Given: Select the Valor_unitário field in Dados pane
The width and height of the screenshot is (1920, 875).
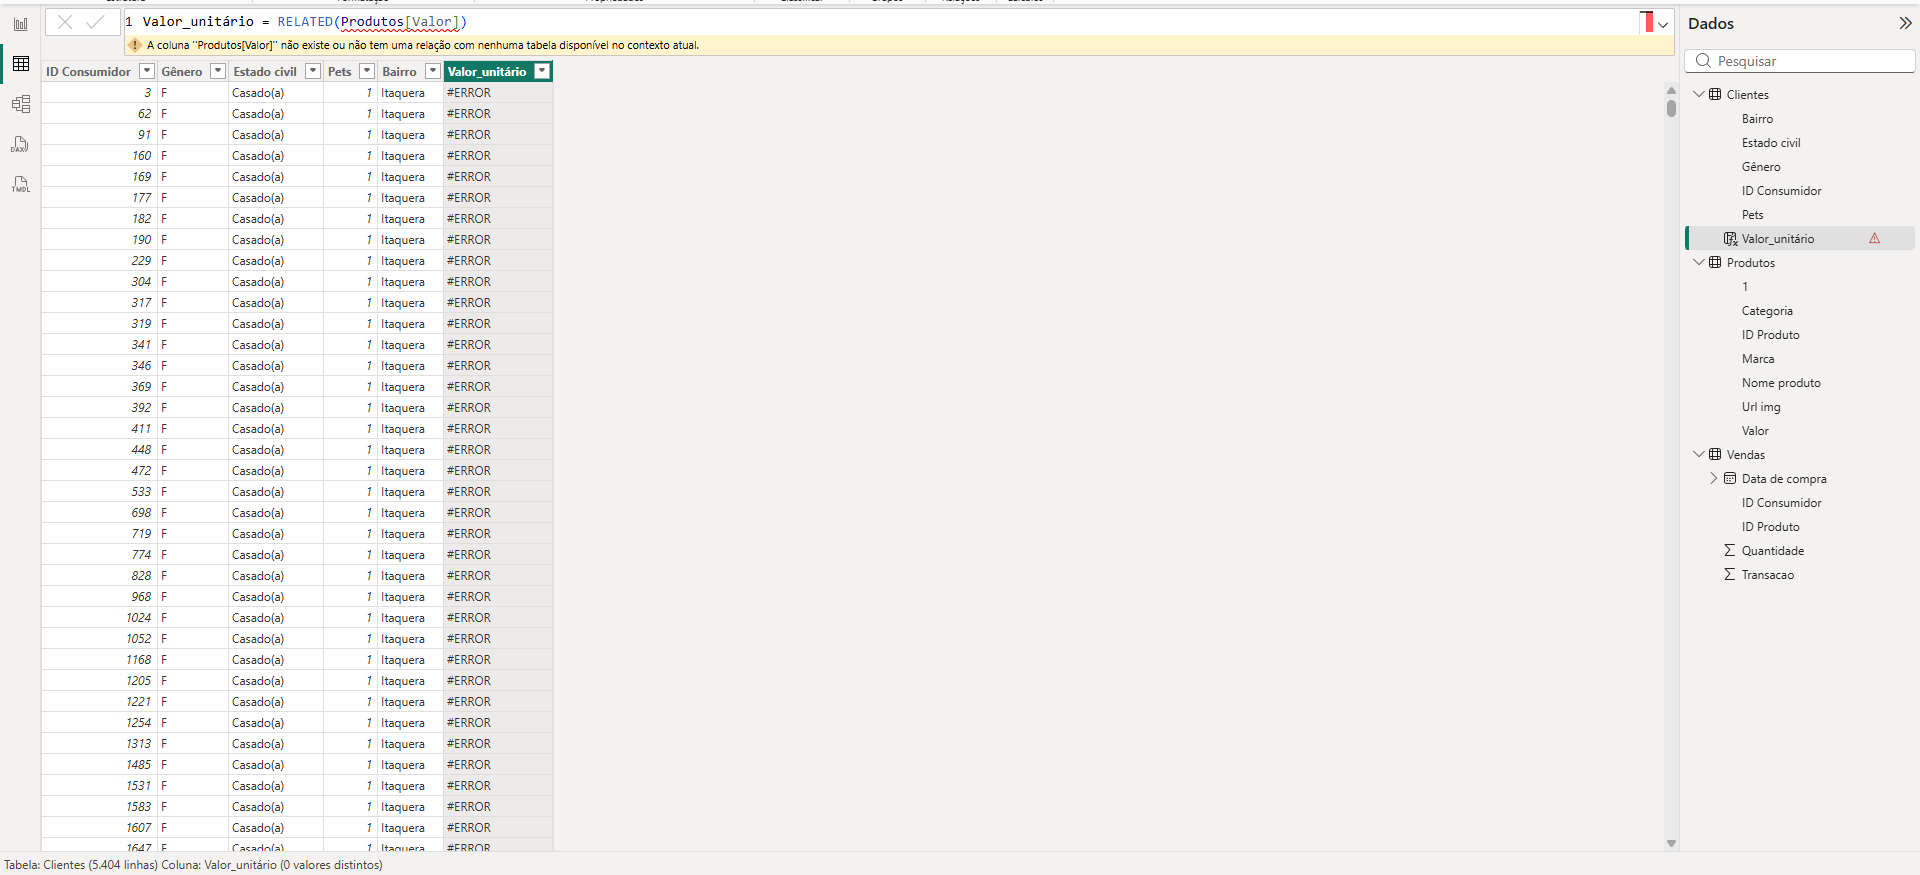Looking at the screenshot, I should [x=1778, y=239].
